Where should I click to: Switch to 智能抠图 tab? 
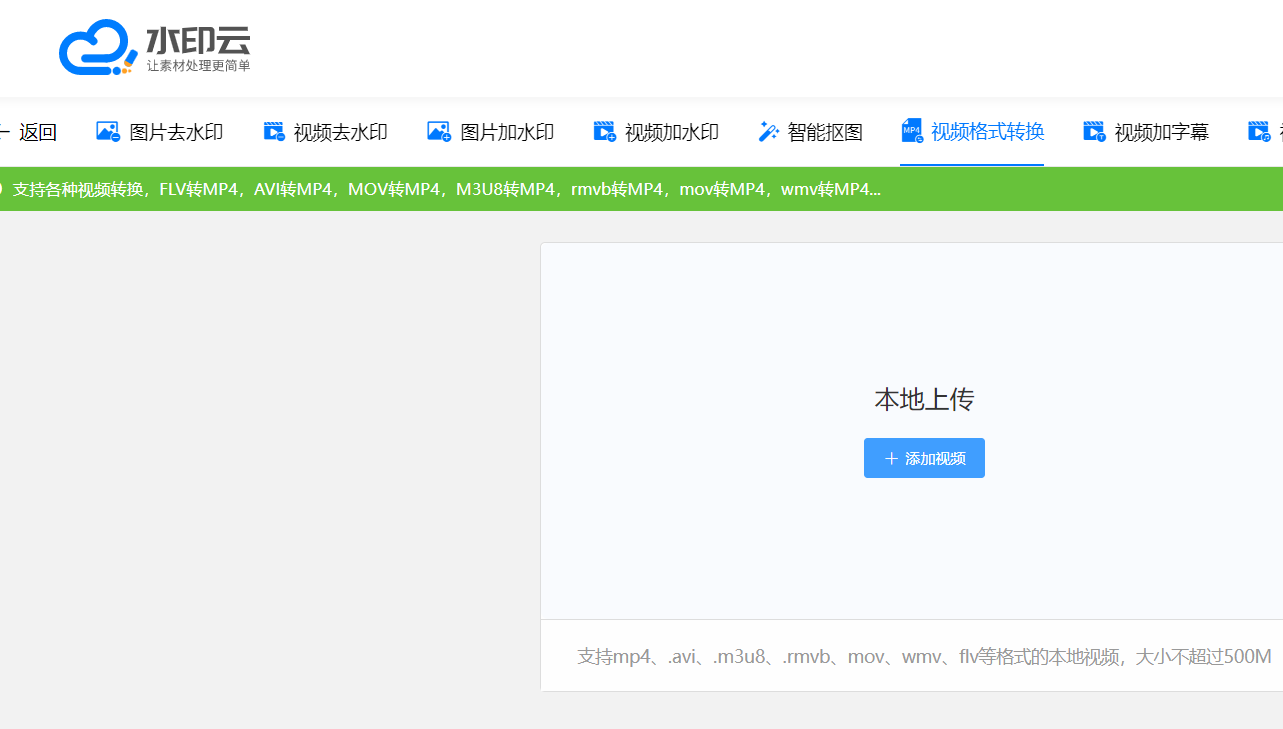point(810,132)
